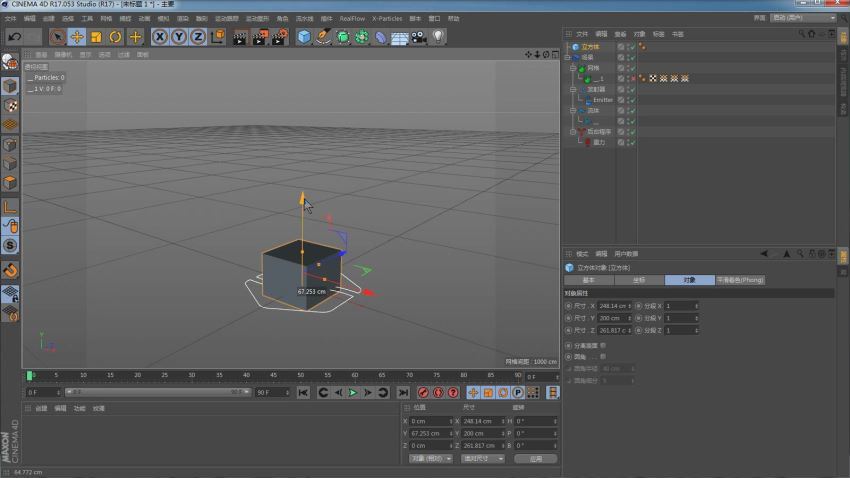The height and width of the screenshot is (478, 850).
Task: Click the Size X field 248.14 cm in attributes
Action: point(615,306)
